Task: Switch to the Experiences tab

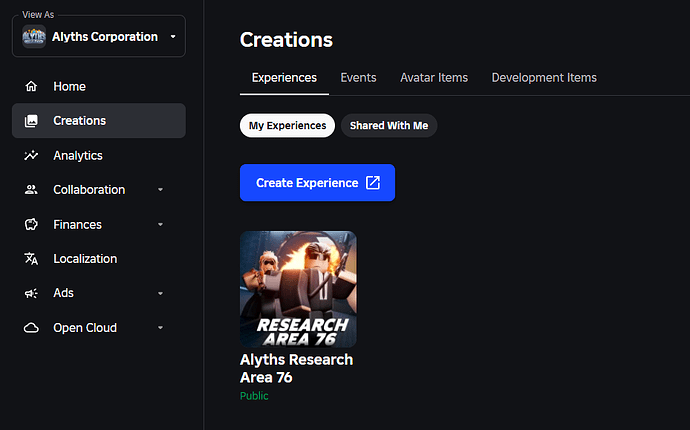Action: pos(284,78)
